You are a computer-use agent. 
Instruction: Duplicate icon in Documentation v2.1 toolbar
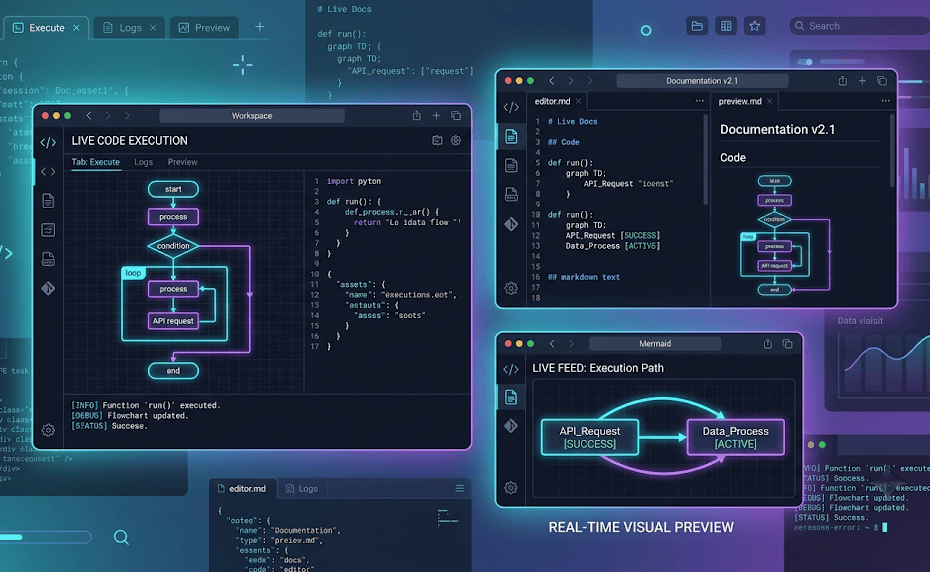(x=882, y=81)
